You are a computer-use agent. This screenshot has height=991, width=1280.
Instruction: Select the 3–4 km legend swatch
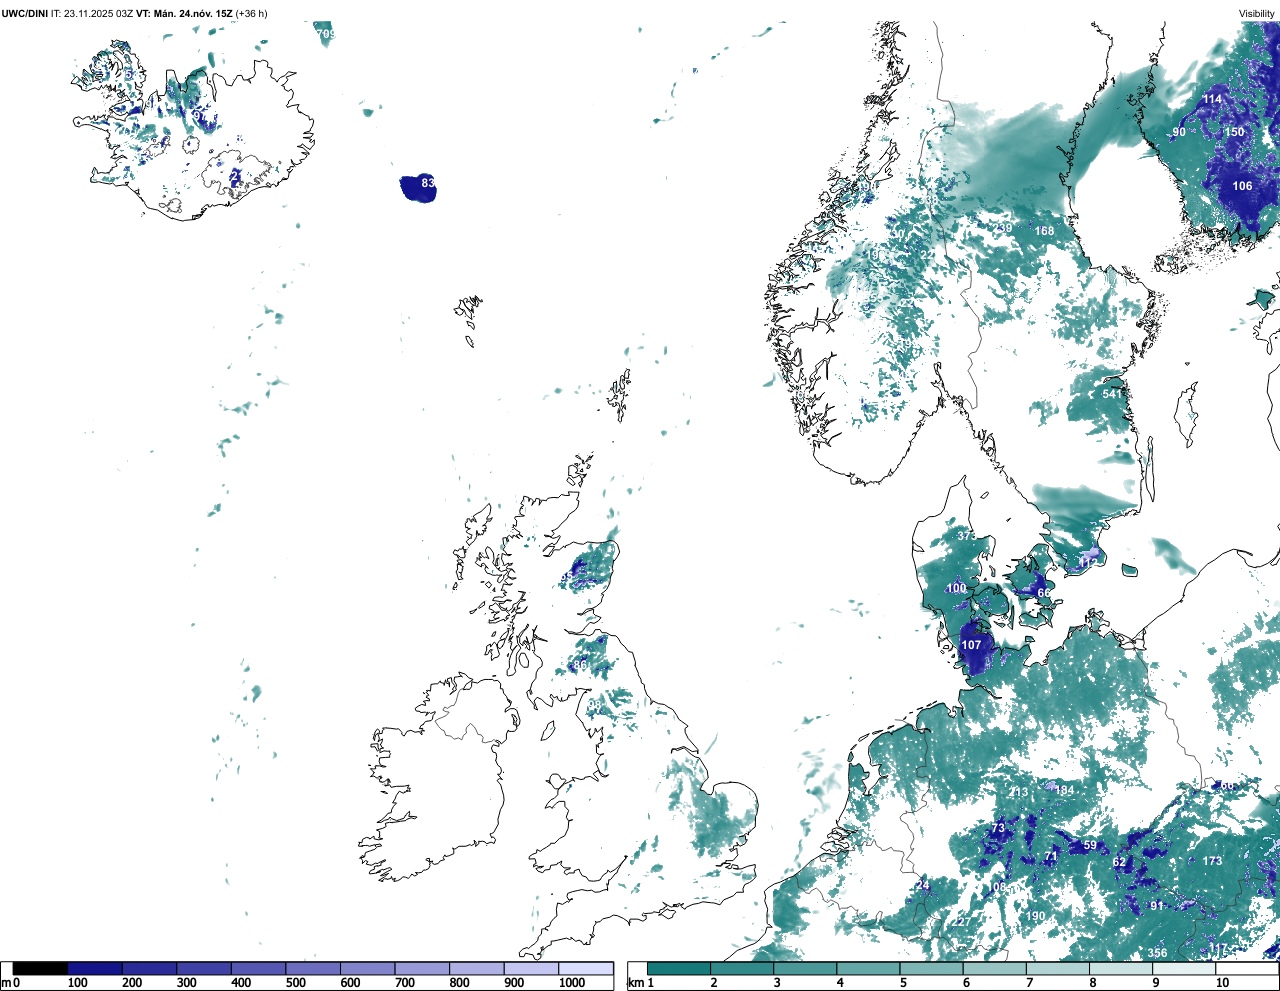[805, 969]
